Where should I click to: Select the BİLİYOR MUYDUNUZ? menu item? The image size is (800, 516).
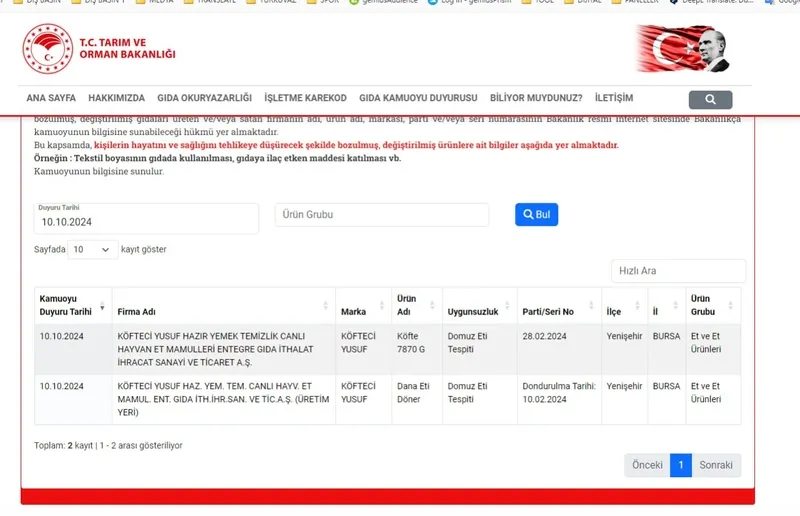tap(536, 98)
